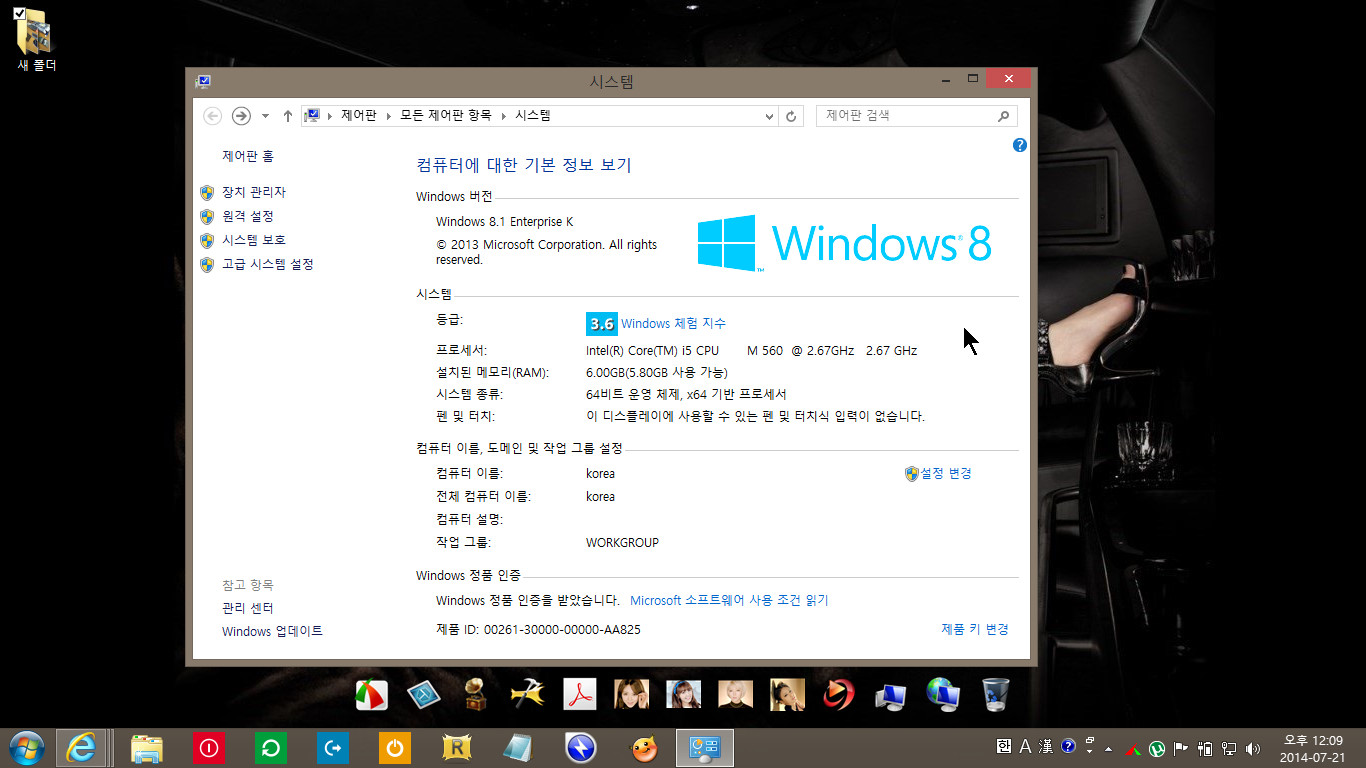Click the blue log off taskbar icon
This screenshot has height=768, width=1366.
[333, 748]
